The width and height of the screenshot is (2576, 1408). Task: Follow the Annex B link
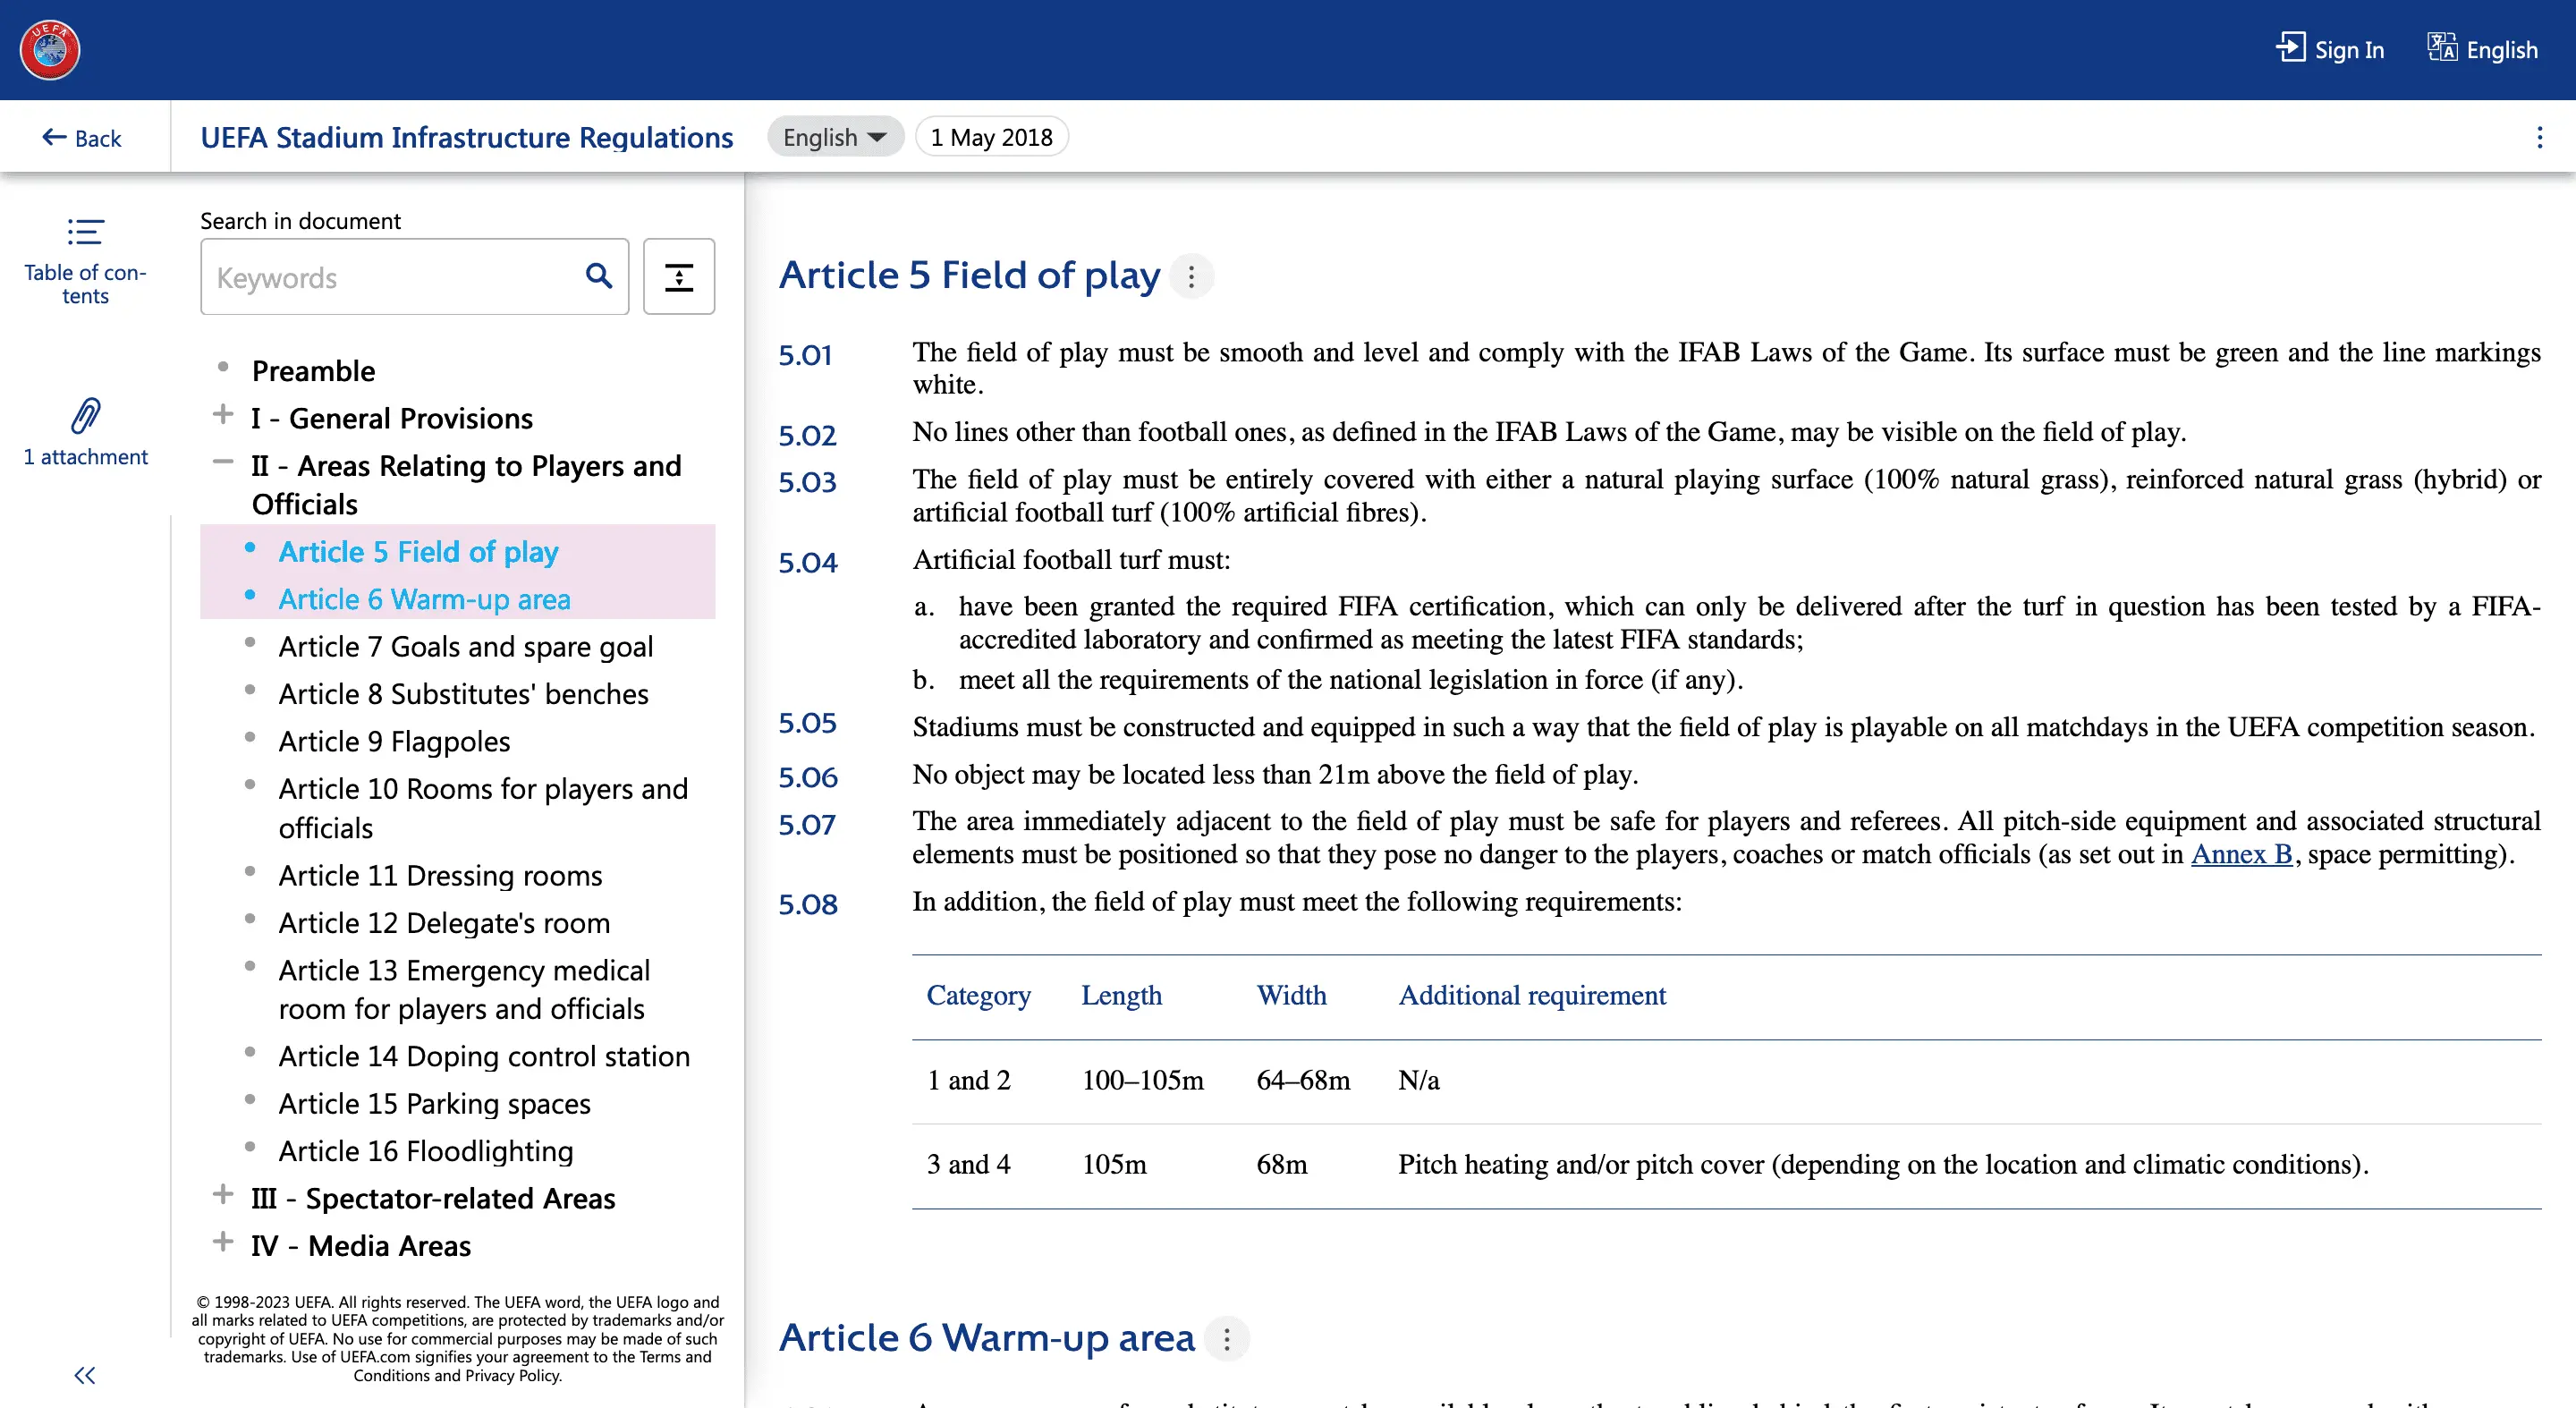click(2241, 854)
